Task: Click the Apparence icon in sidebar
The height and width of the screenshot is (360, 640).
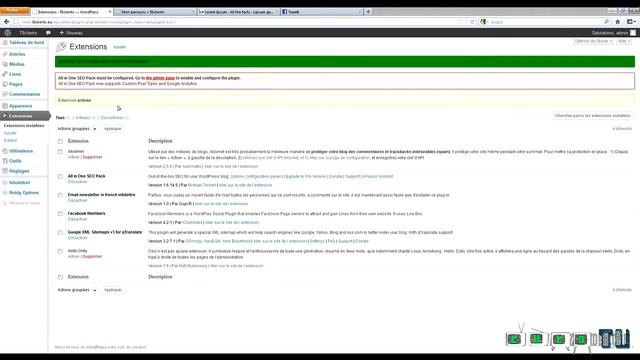Action: (5, 106)
